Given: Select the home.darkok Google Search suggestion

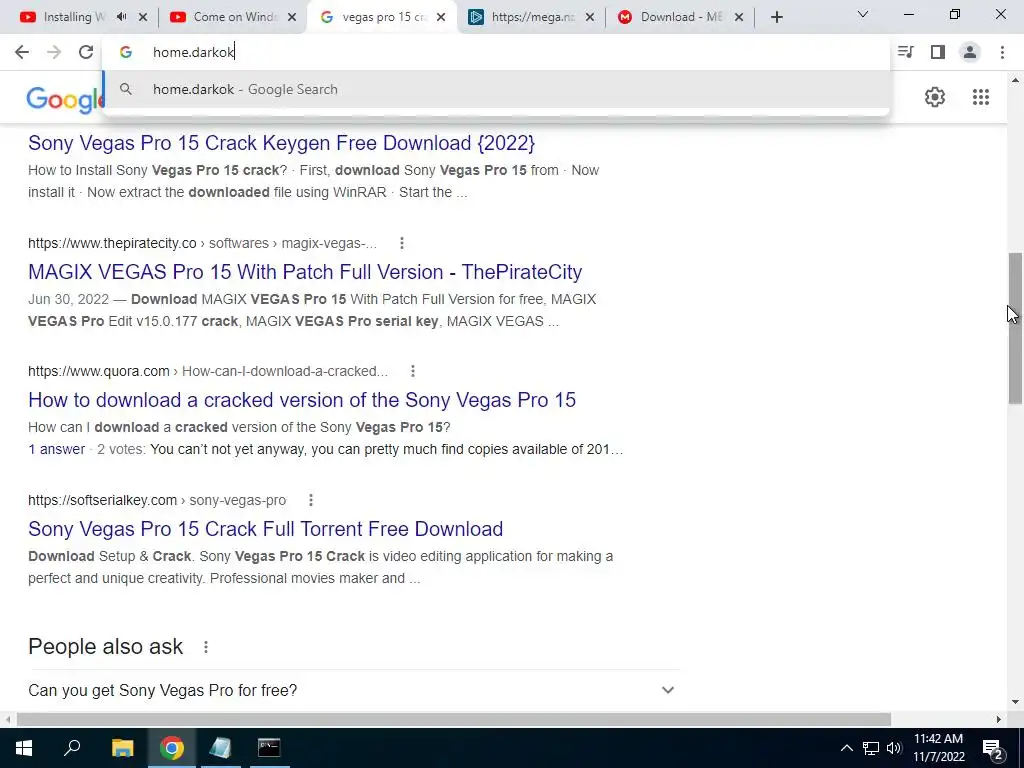Looking at the screenshot, I should coord(496,89).
